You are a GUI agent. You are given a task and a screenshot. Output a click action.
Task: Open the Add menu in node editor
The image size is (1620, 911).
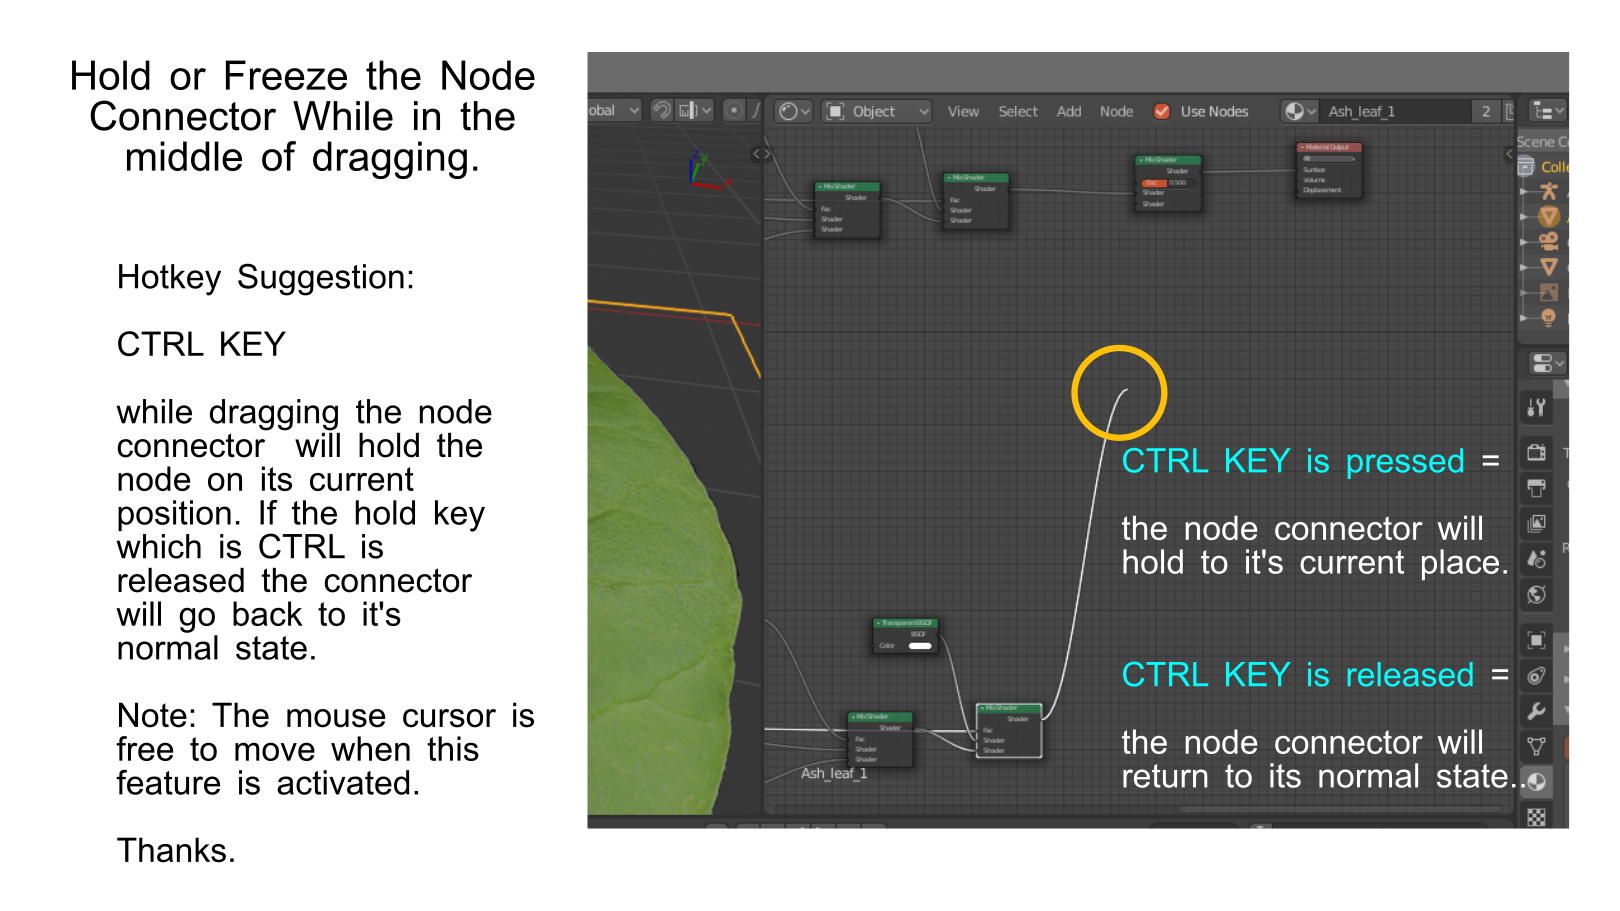[x=1069, y=111]
